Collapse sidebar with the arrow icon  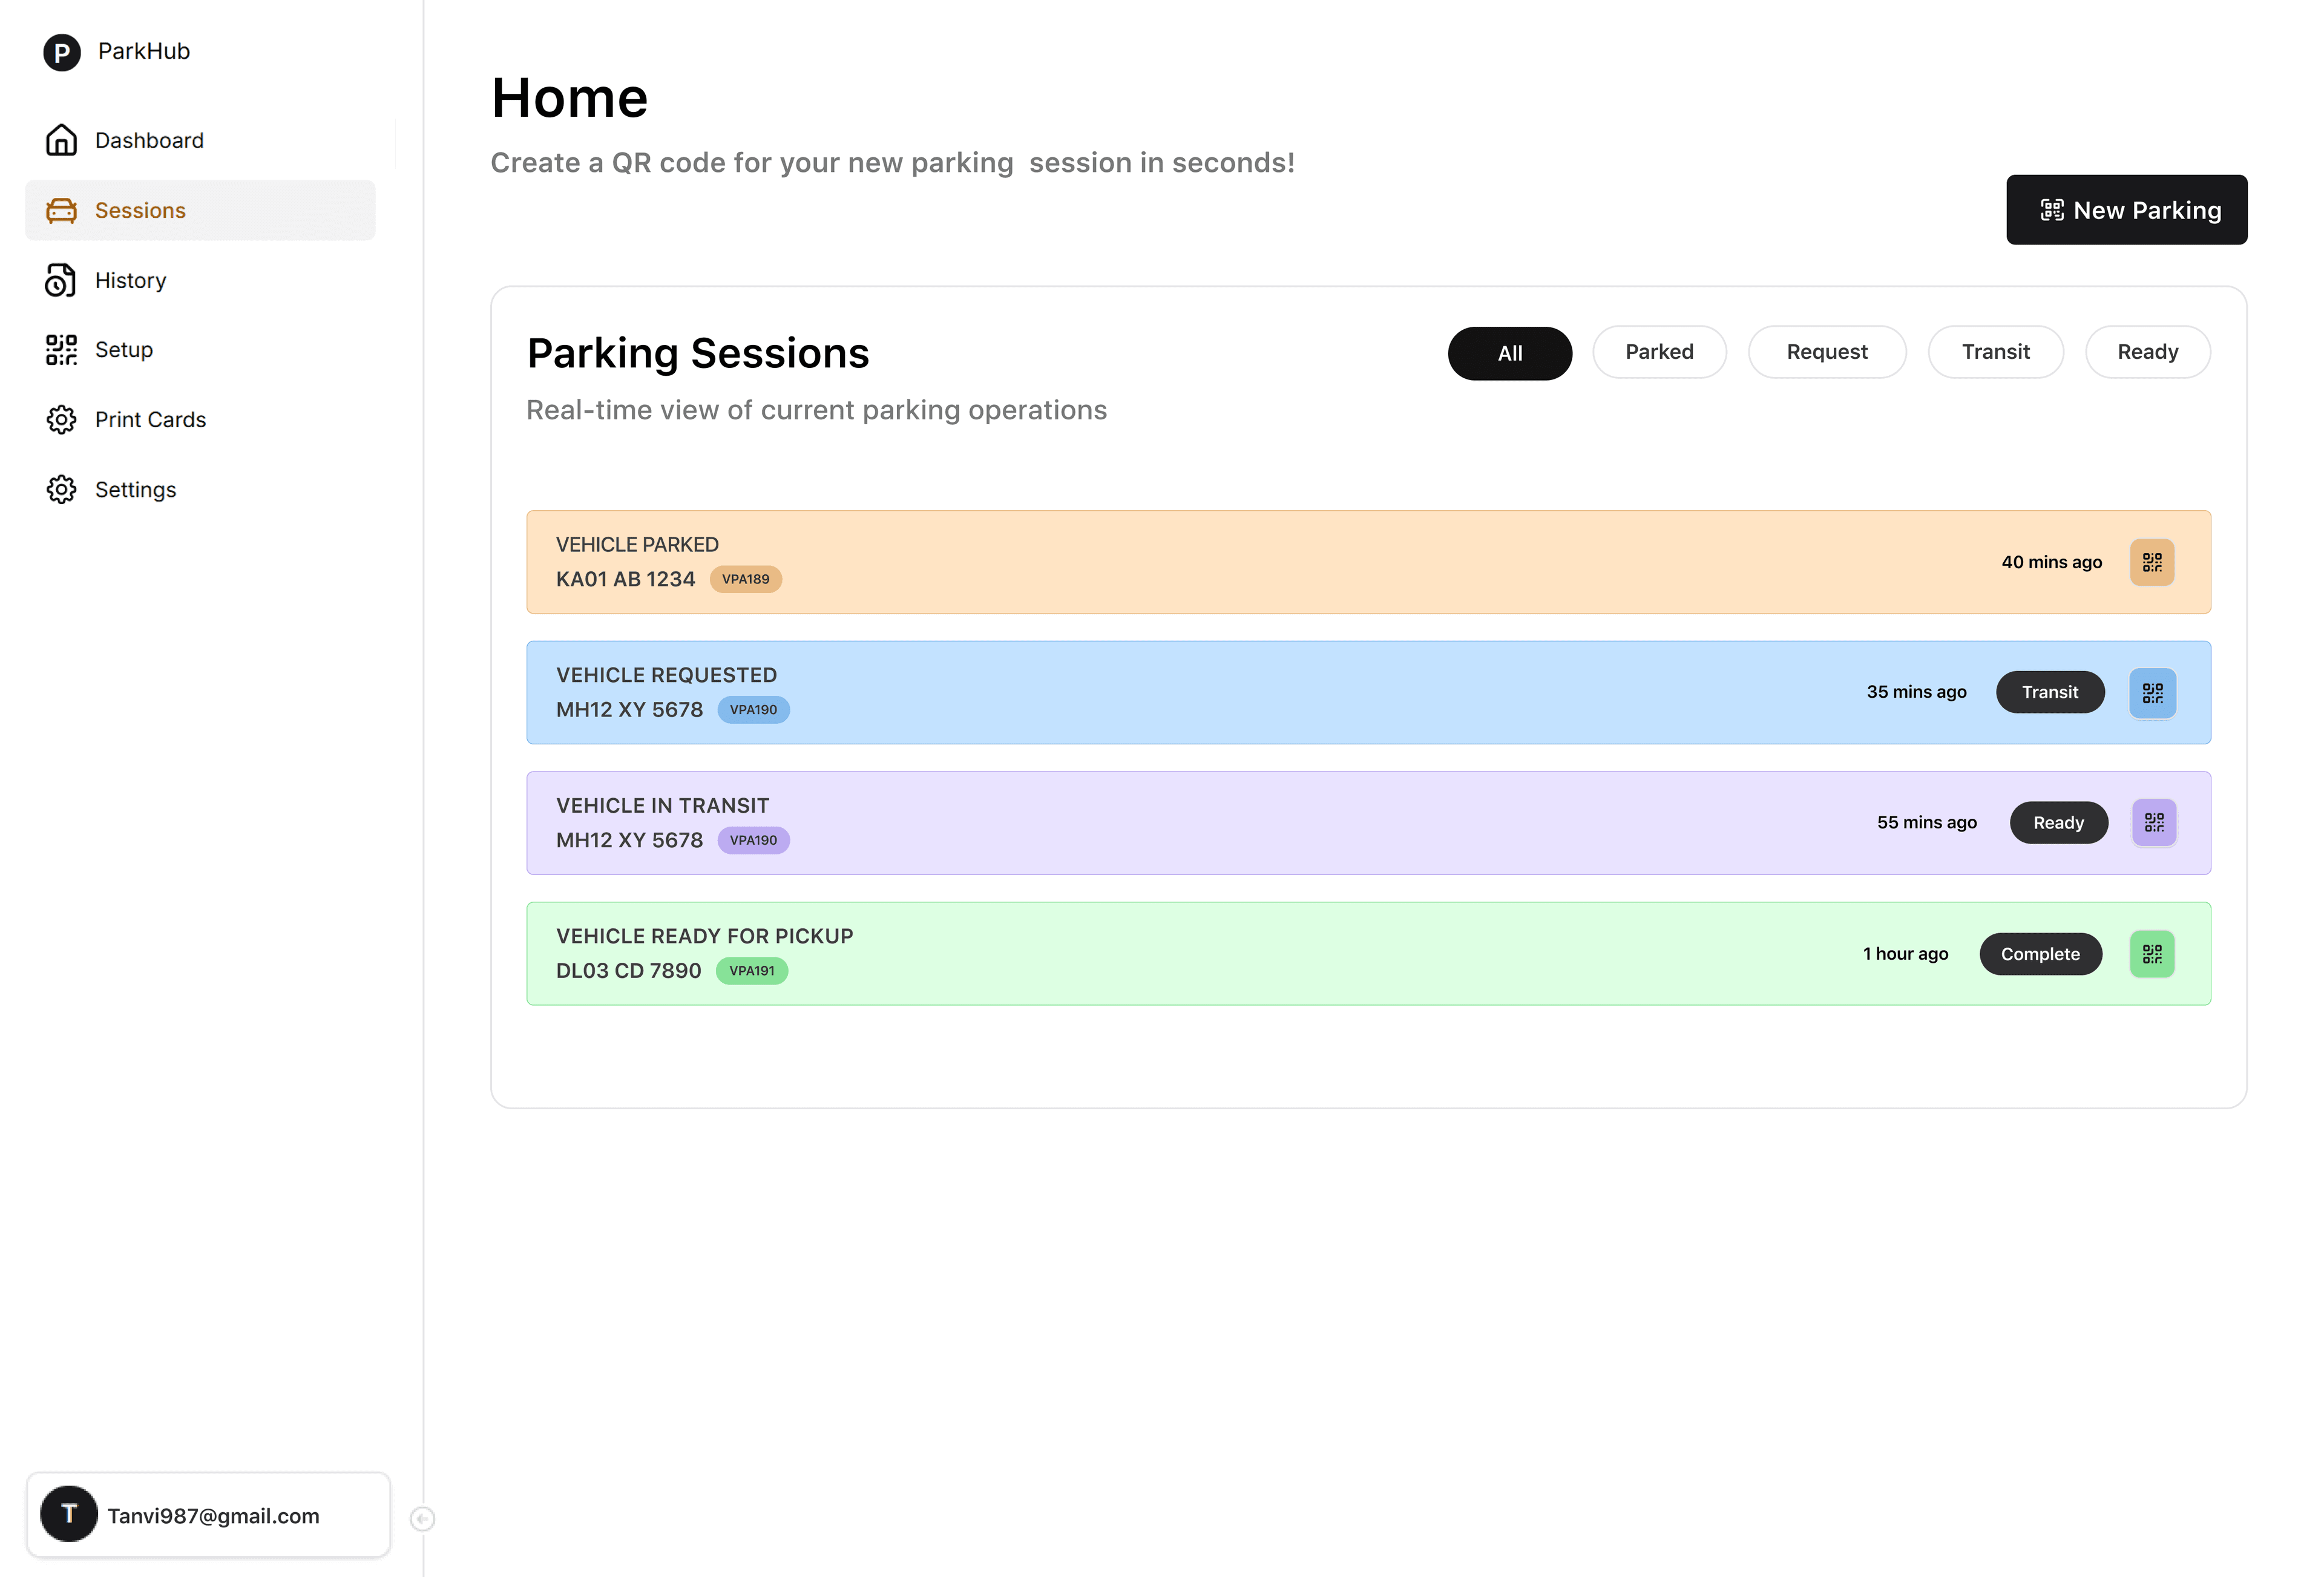pos(422,1518)
